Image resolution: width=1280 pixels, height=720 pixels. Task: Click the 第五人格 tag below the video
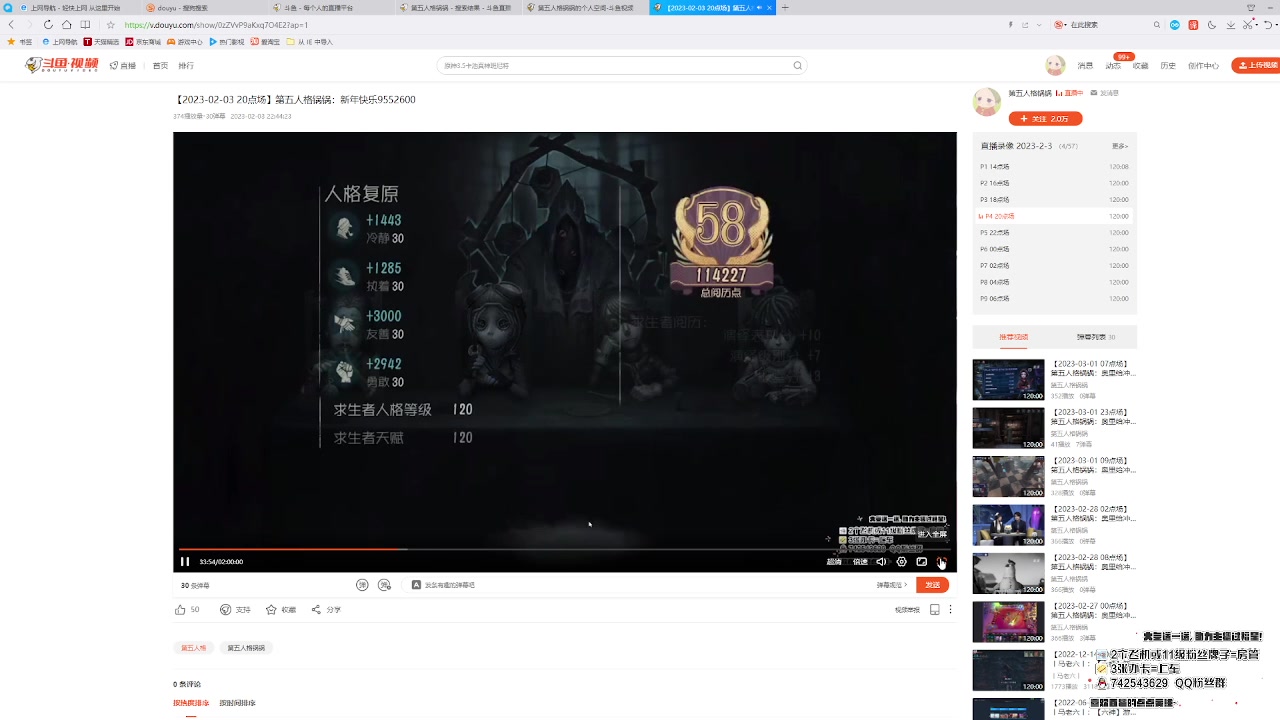pos(193,648)
